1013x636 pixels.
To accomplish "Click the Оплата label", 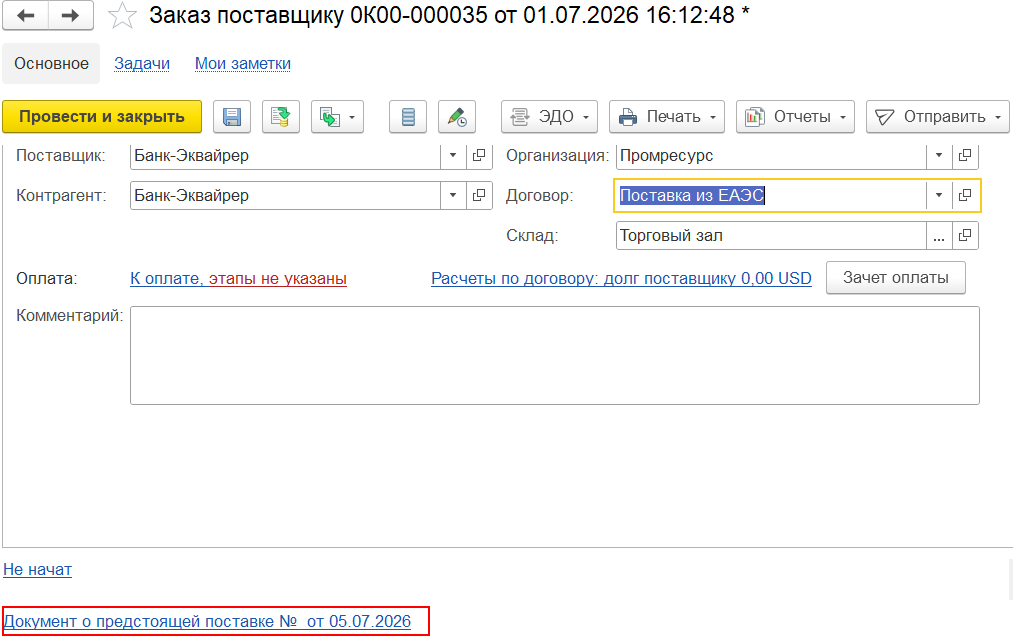I will pyautogui.click(x=47, y=279).
